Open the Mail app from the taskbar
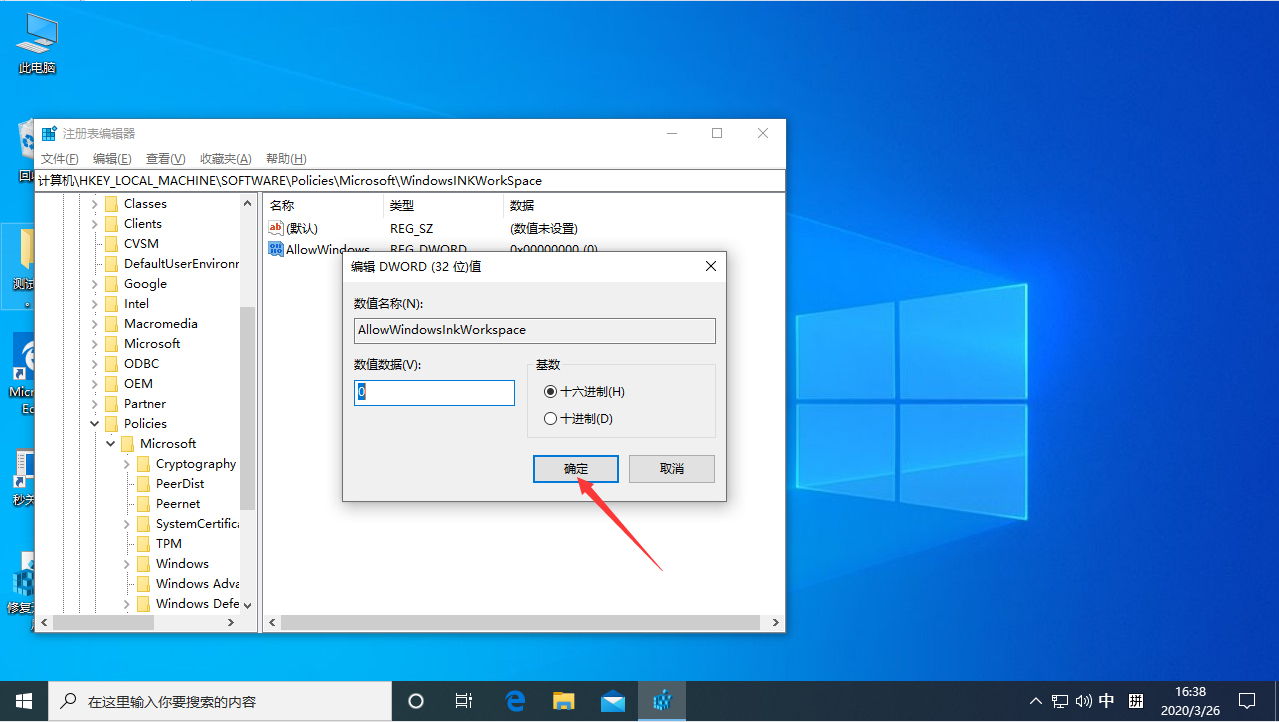1279x722 pixels. pyautogui.click(x=612, y=701)
